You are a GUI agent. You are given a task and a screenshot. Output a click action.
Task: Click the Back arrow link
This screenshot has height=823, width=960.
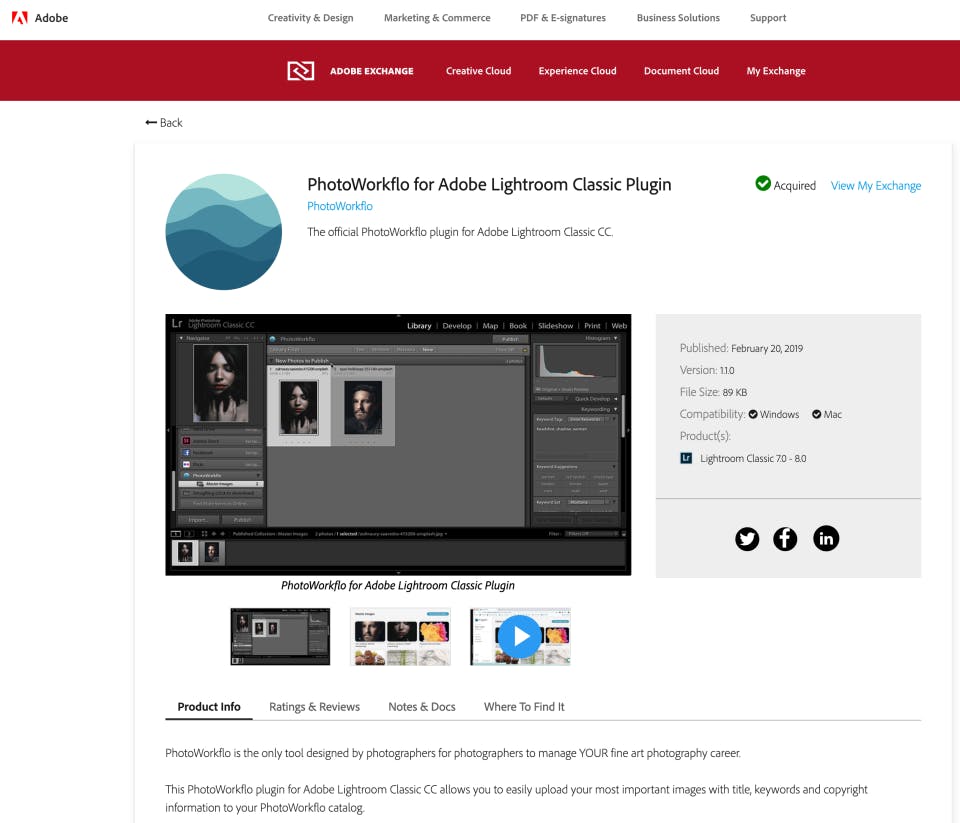tap(164, 122)
